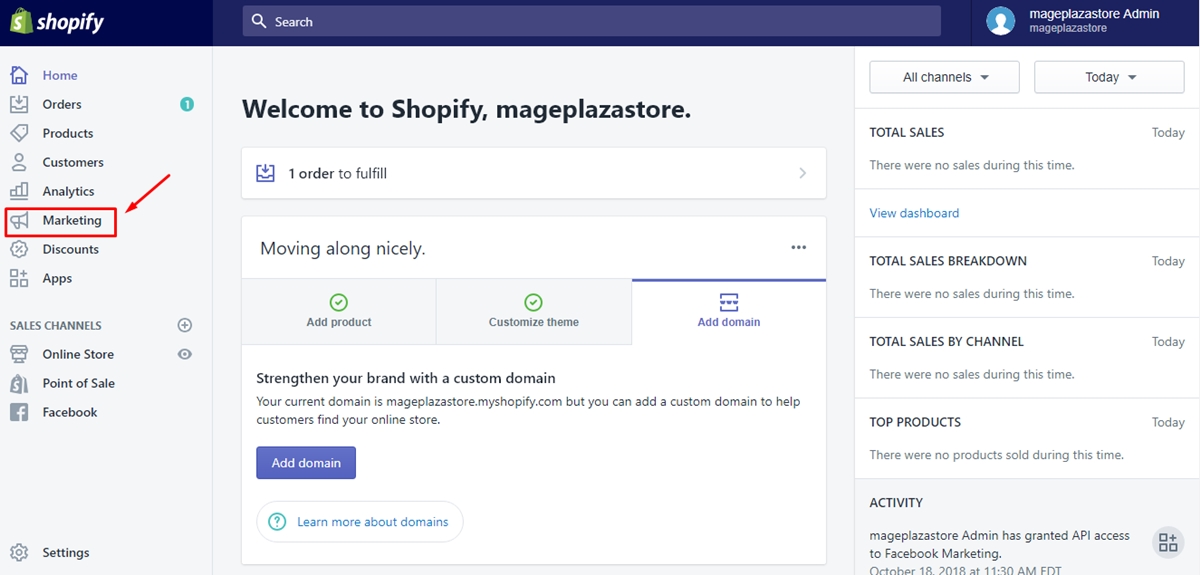Screen dimensions: 1200x575
Task: Click the Analytics bar chart icon
Action: [19, 191]
